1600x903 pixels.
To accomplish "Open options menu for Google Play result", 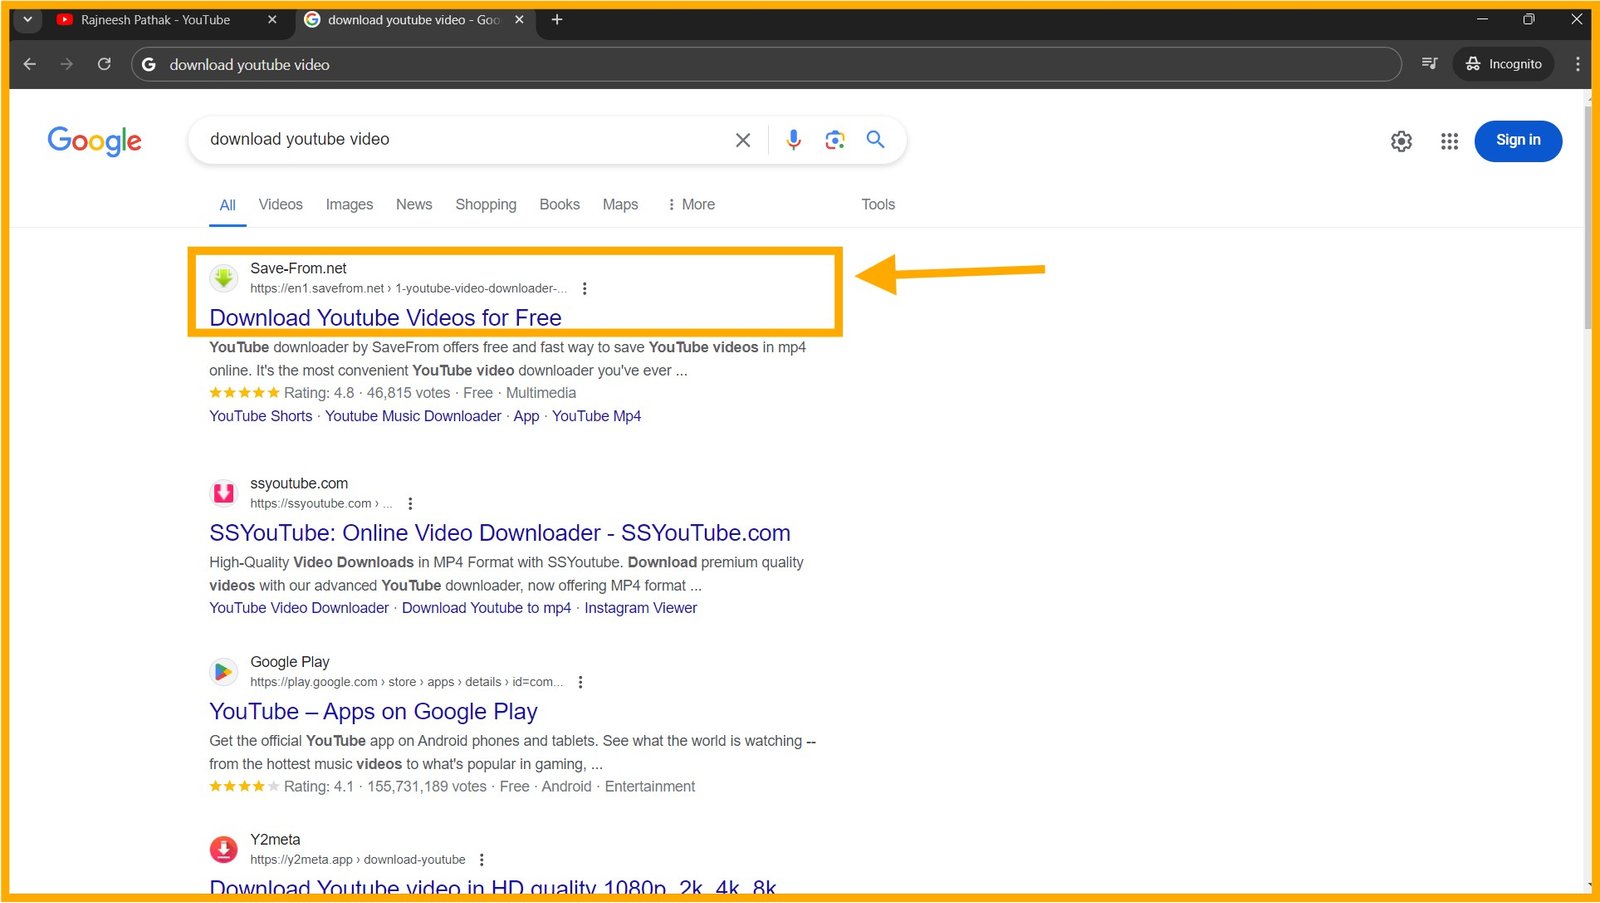I will (x=580, y=682).
